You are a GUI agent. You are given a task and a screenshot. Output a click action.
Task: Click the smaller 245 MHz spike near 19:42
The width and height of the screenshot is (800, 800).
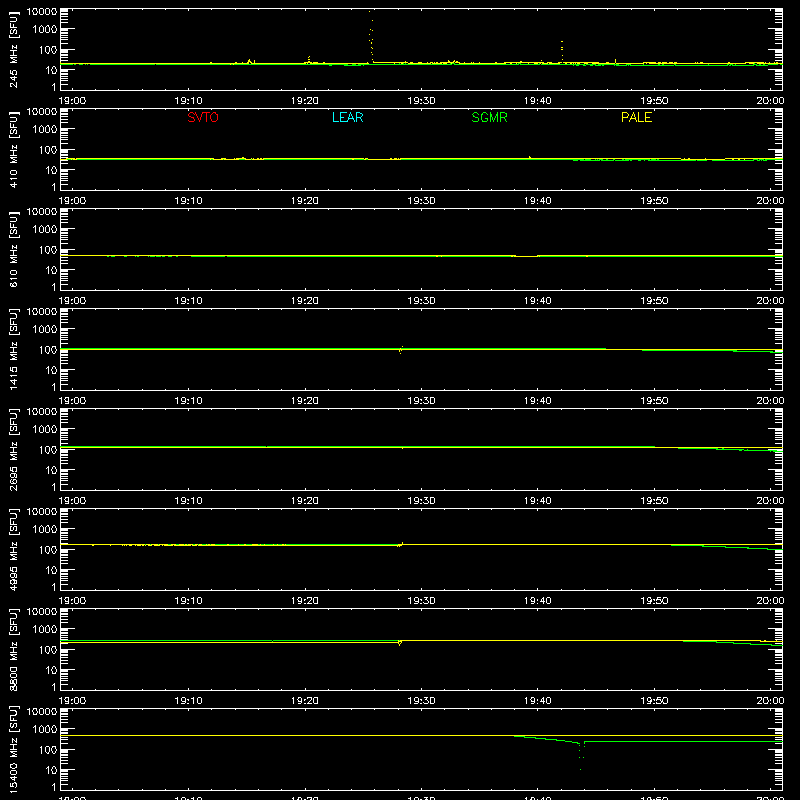[562, 51]
